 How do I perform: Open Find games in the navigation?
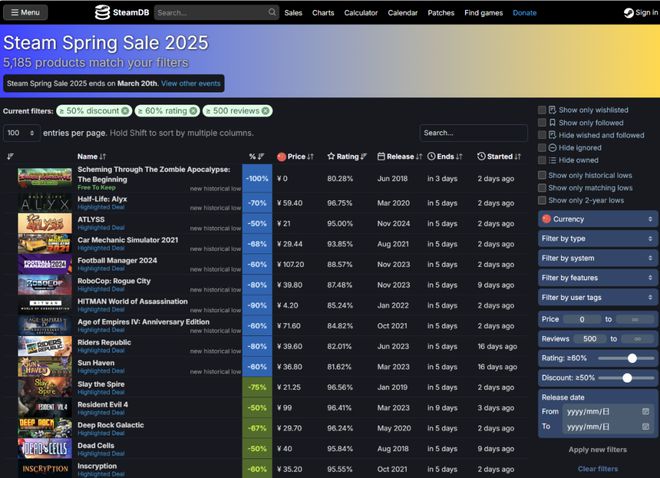pos(484,13)
